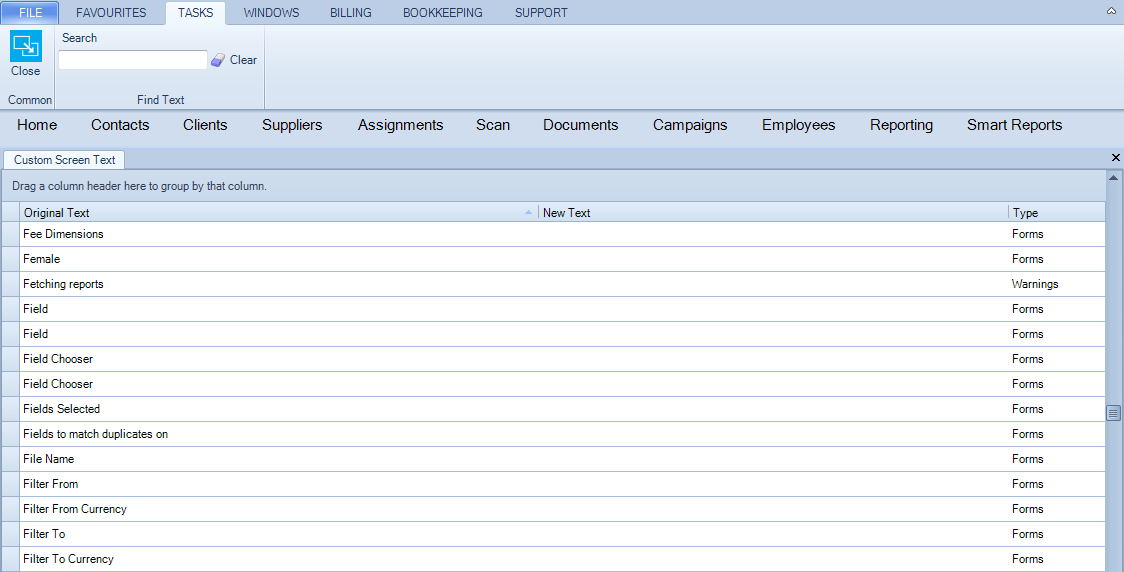Click the New Text cell for Female
Screen dimensions: 1124x572
[773, 259]
